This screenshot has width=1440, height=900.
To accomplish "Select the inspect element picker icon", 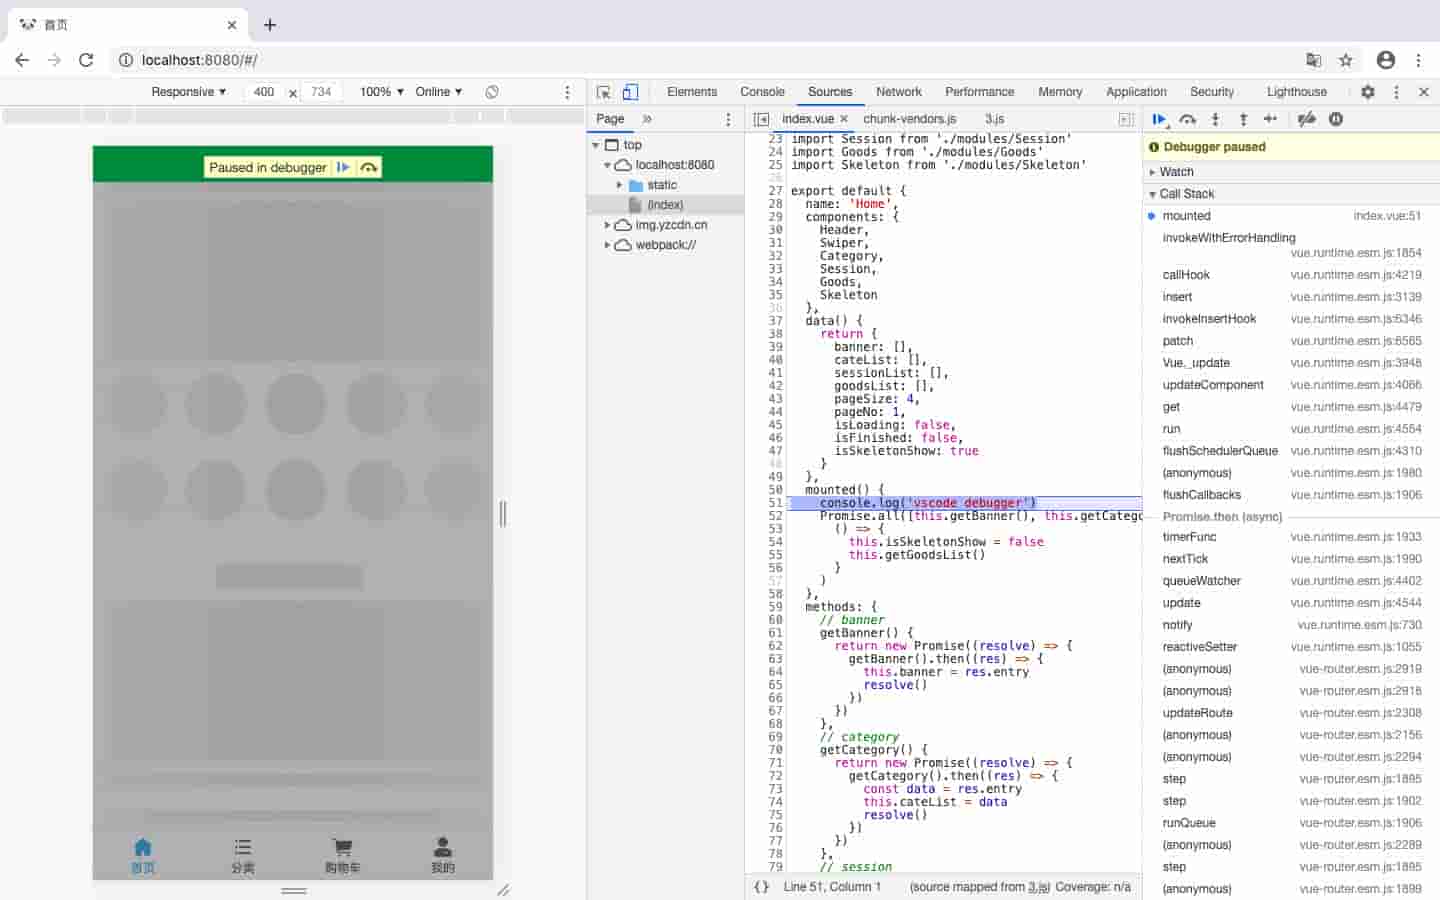I will tap(603, 92).
